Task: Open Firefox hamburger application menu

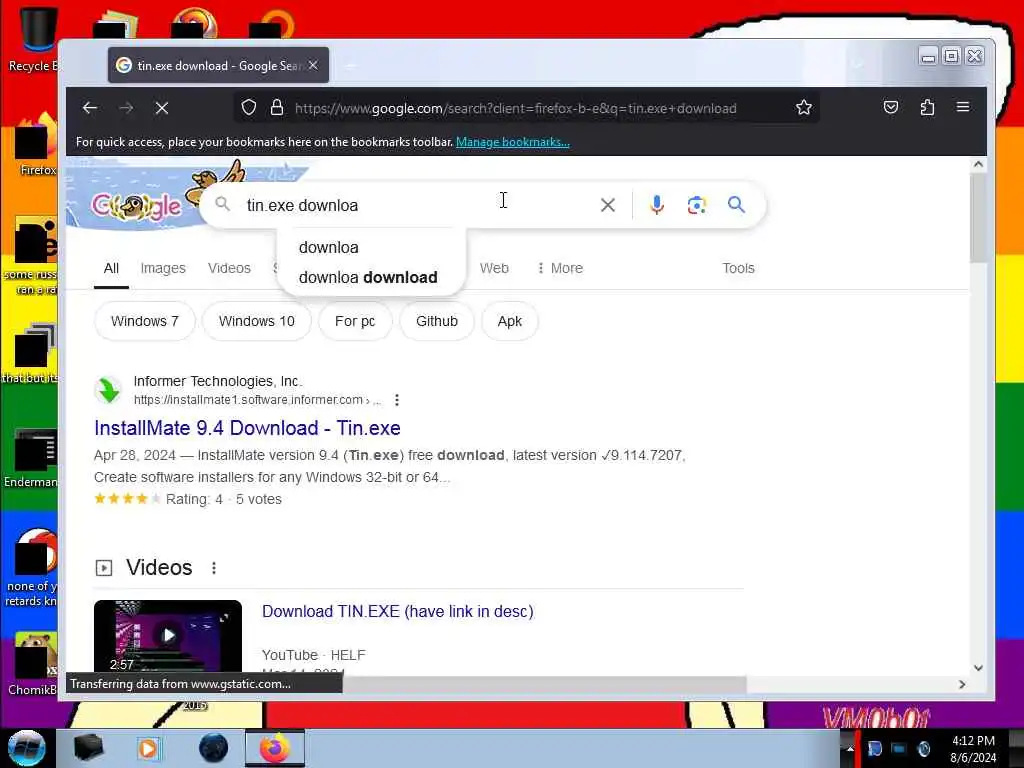Action: pyautogui.click(x=963, y=108)
